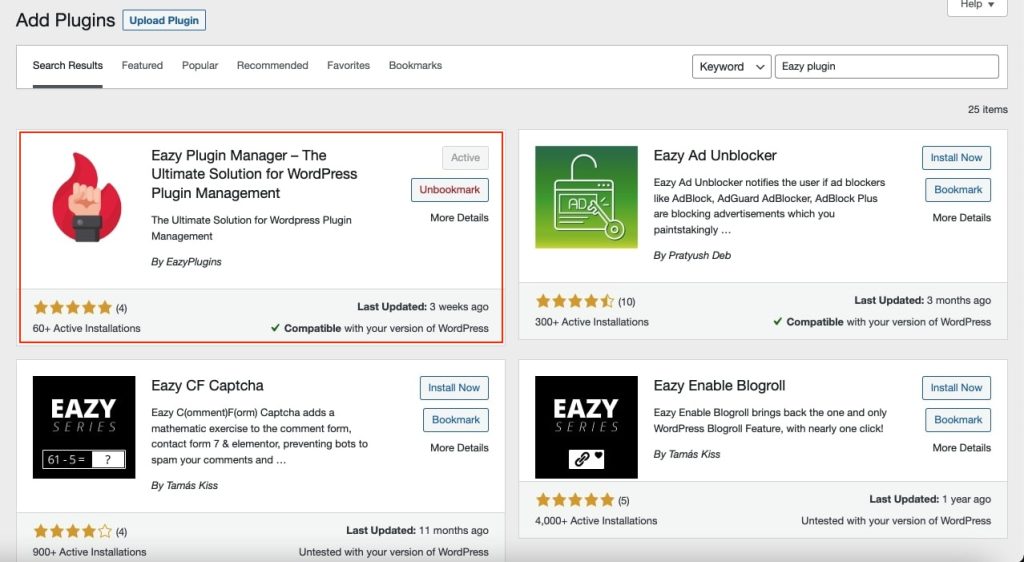Click the Compatible checkmark on Eazy Plugin Manager
Viewport: 1024px width, 562px height.
275,328
